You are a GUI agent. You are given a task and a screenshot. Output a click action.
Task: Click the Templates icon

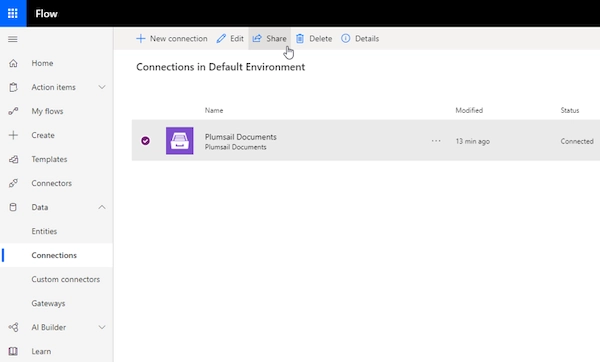pos(13,159)
